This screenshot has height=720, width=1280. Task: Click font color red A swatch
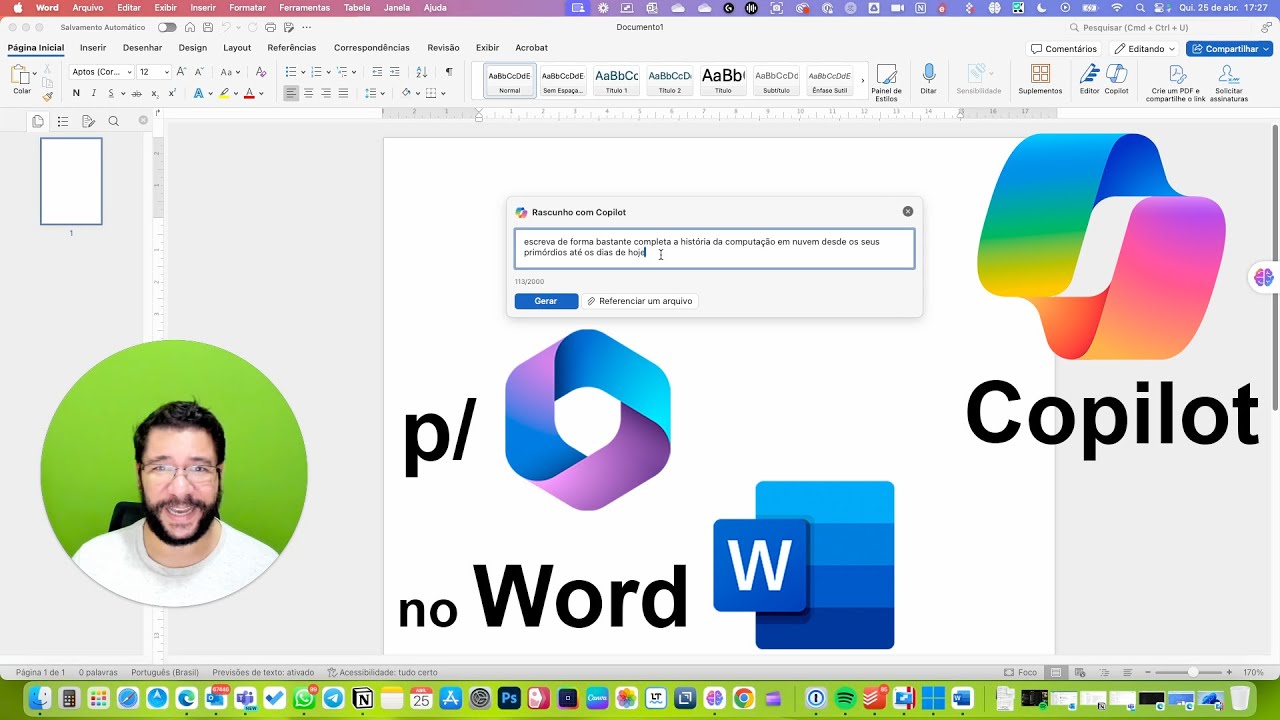tap(249, 93)
